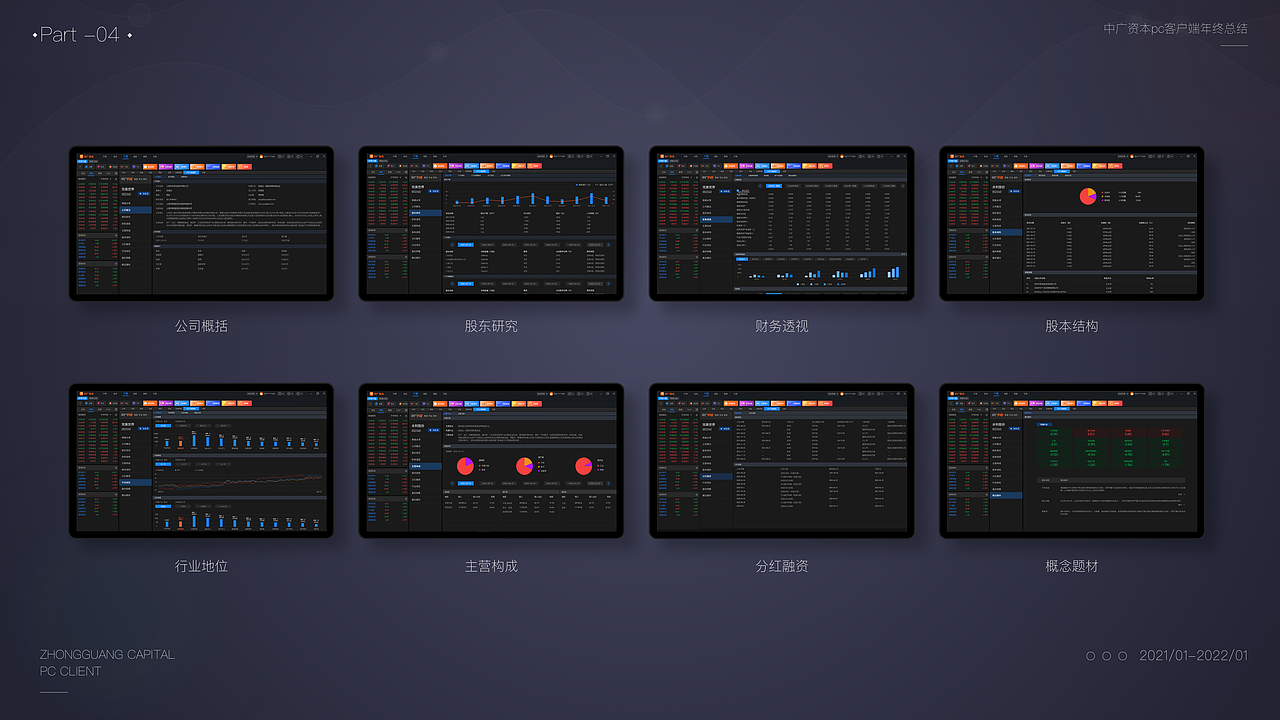Viewport: 1280px width, 720px height.
Task: Click the 公司概括 caption text
Action: [201, 326]
